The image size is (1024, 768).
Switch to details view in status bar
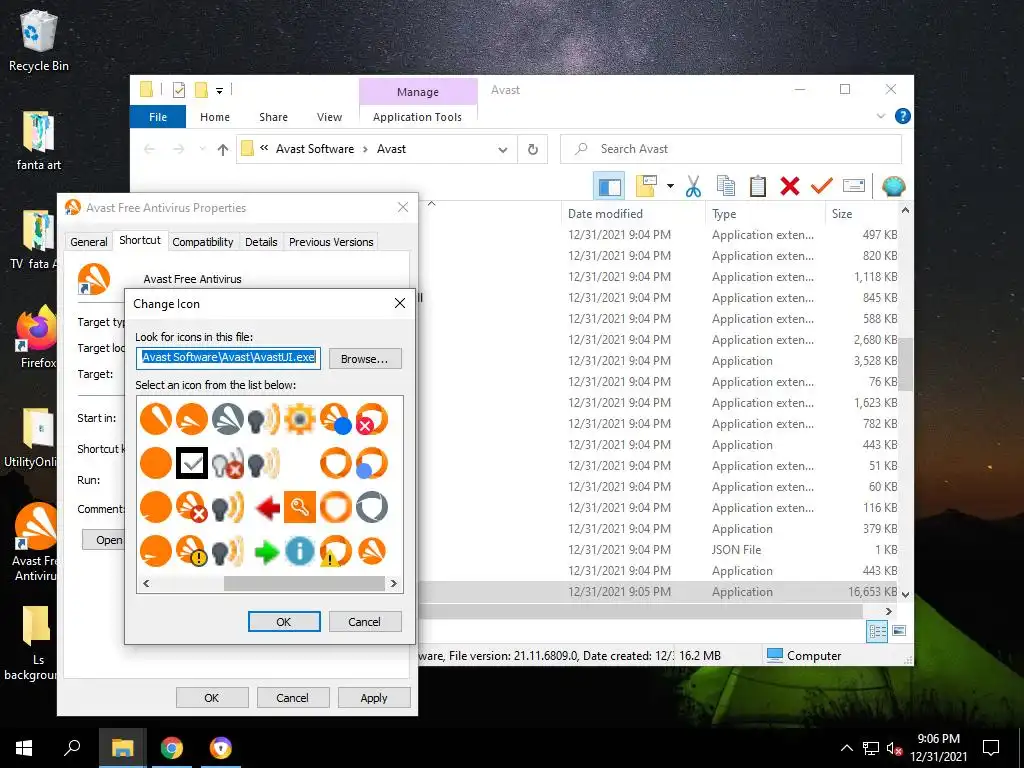[877, 631]
